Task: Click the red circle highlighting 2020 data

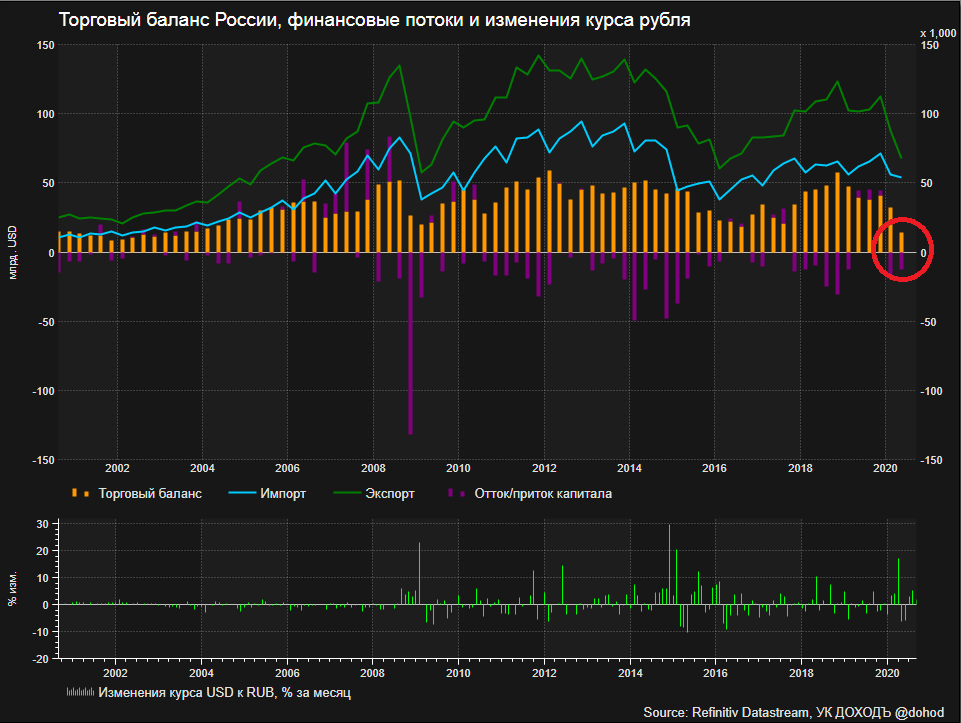Action: 902,250
